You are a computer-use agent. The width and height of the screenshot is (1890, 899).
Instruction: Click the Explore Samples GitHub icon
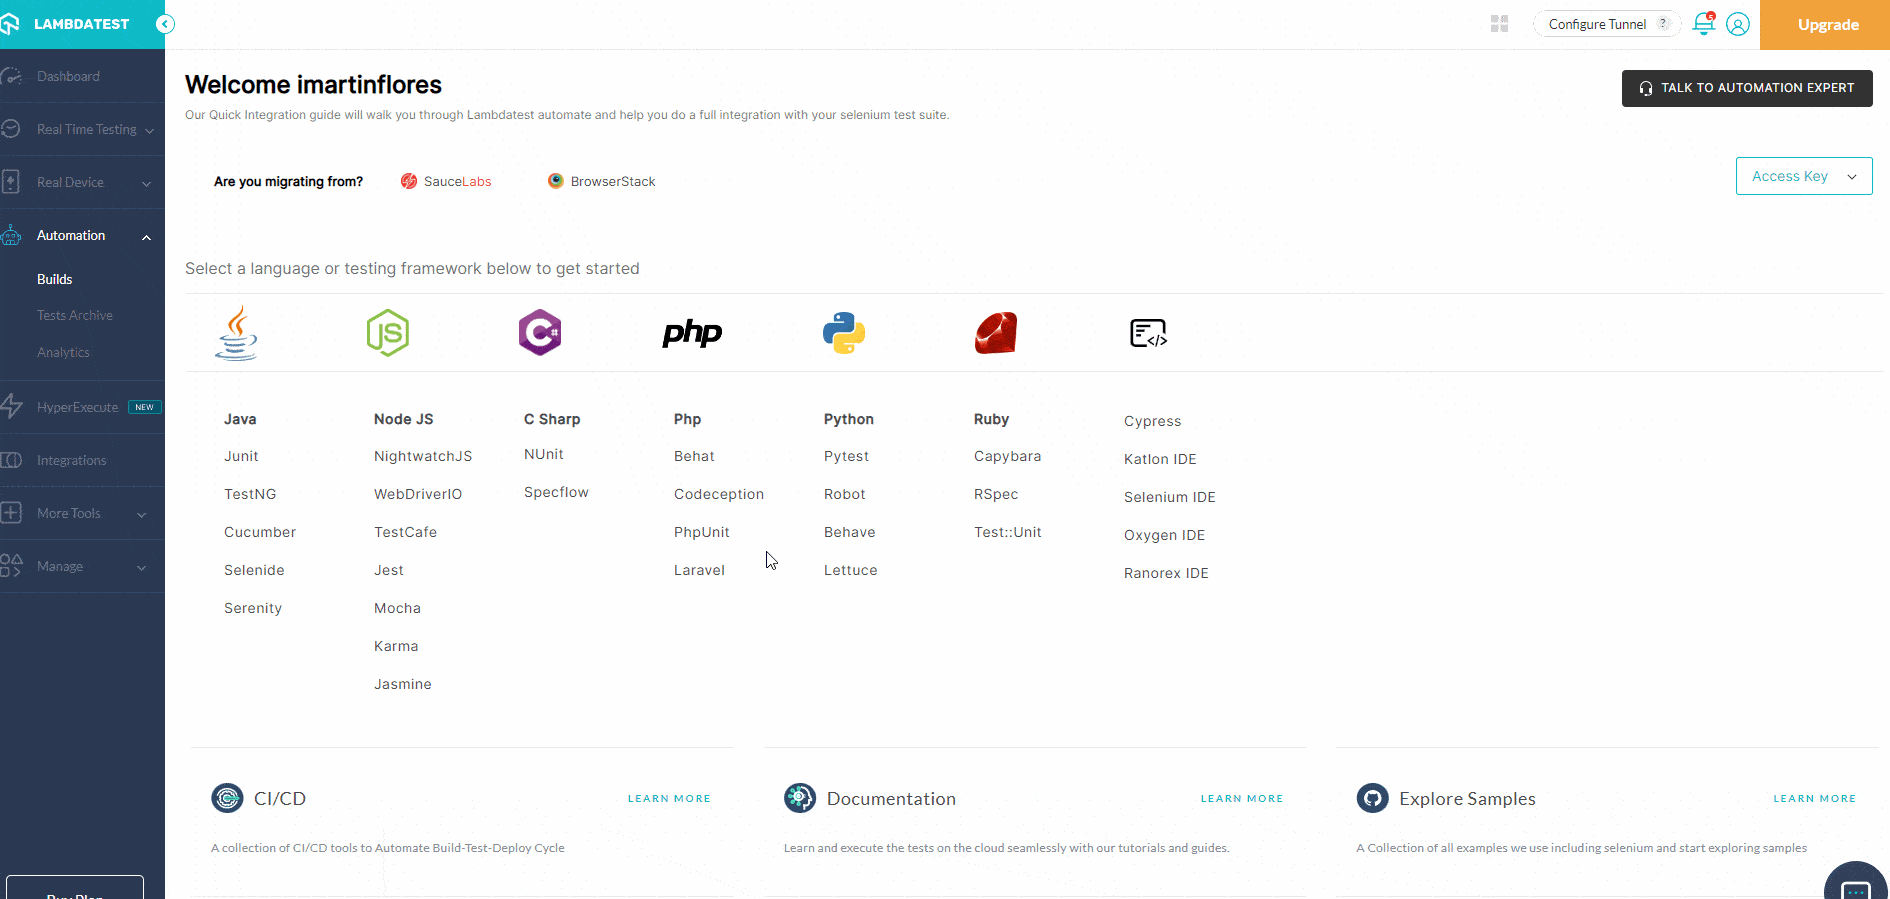[x=1372, y=798]
